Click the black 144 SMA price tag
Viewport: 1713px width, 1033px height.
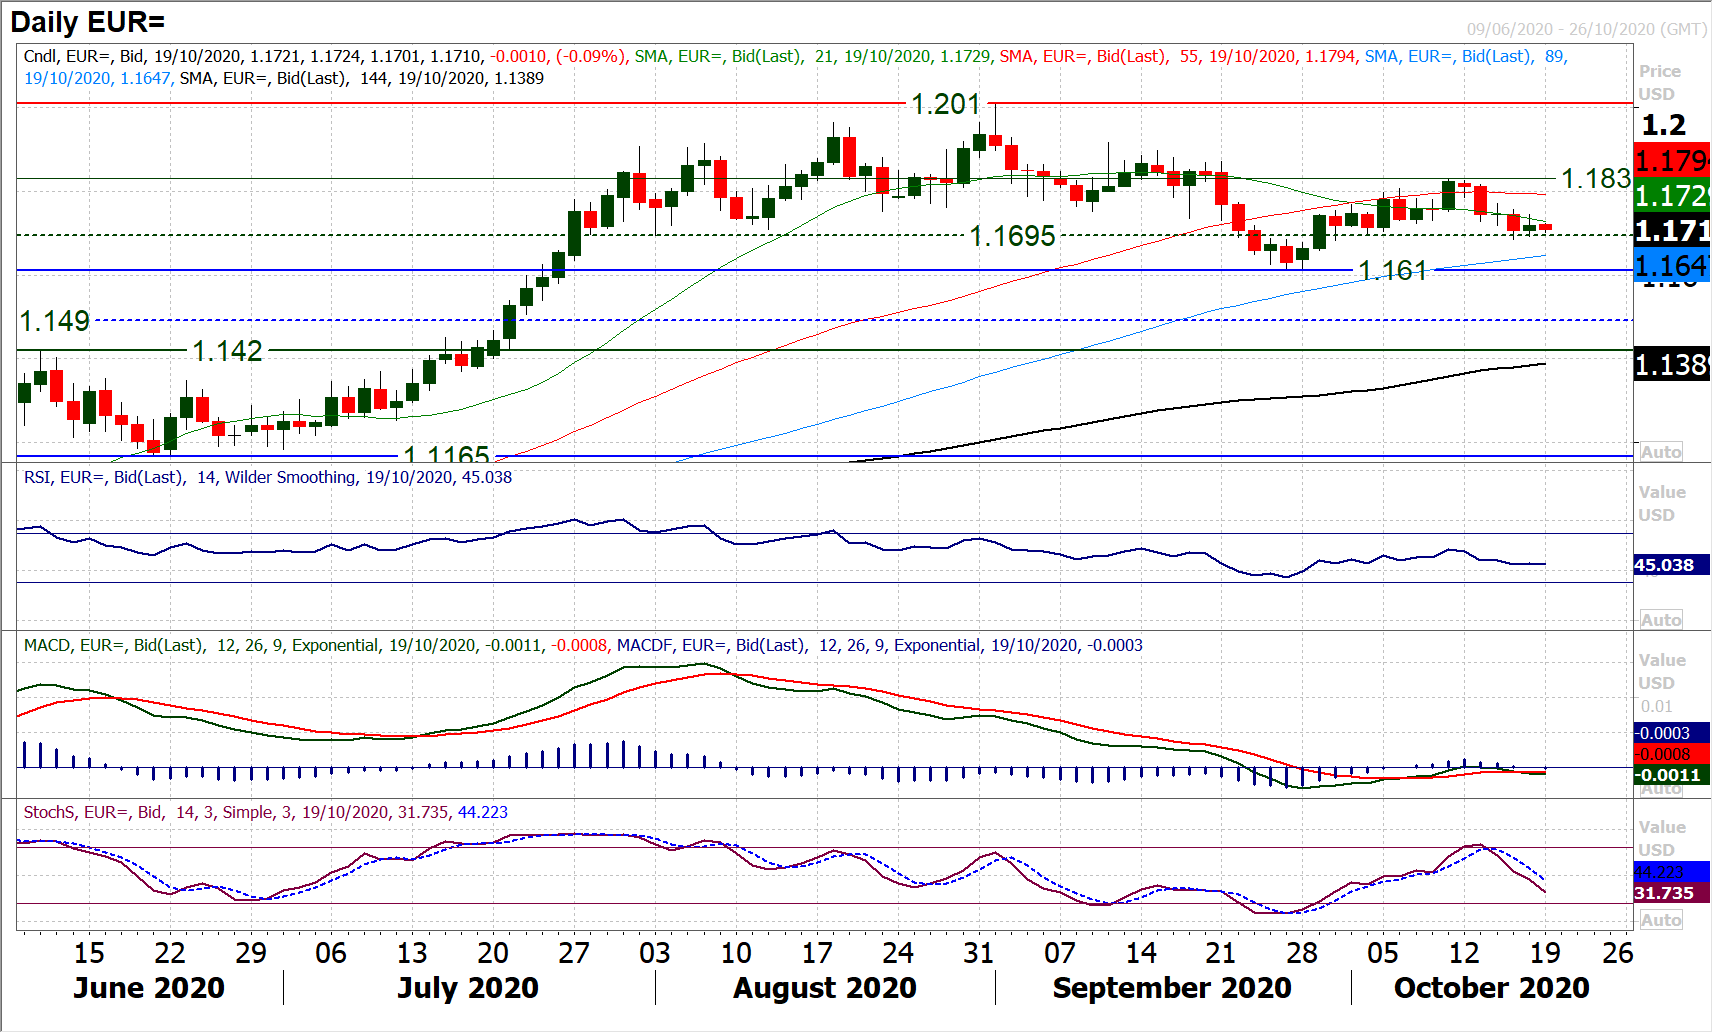(1670, 365)
